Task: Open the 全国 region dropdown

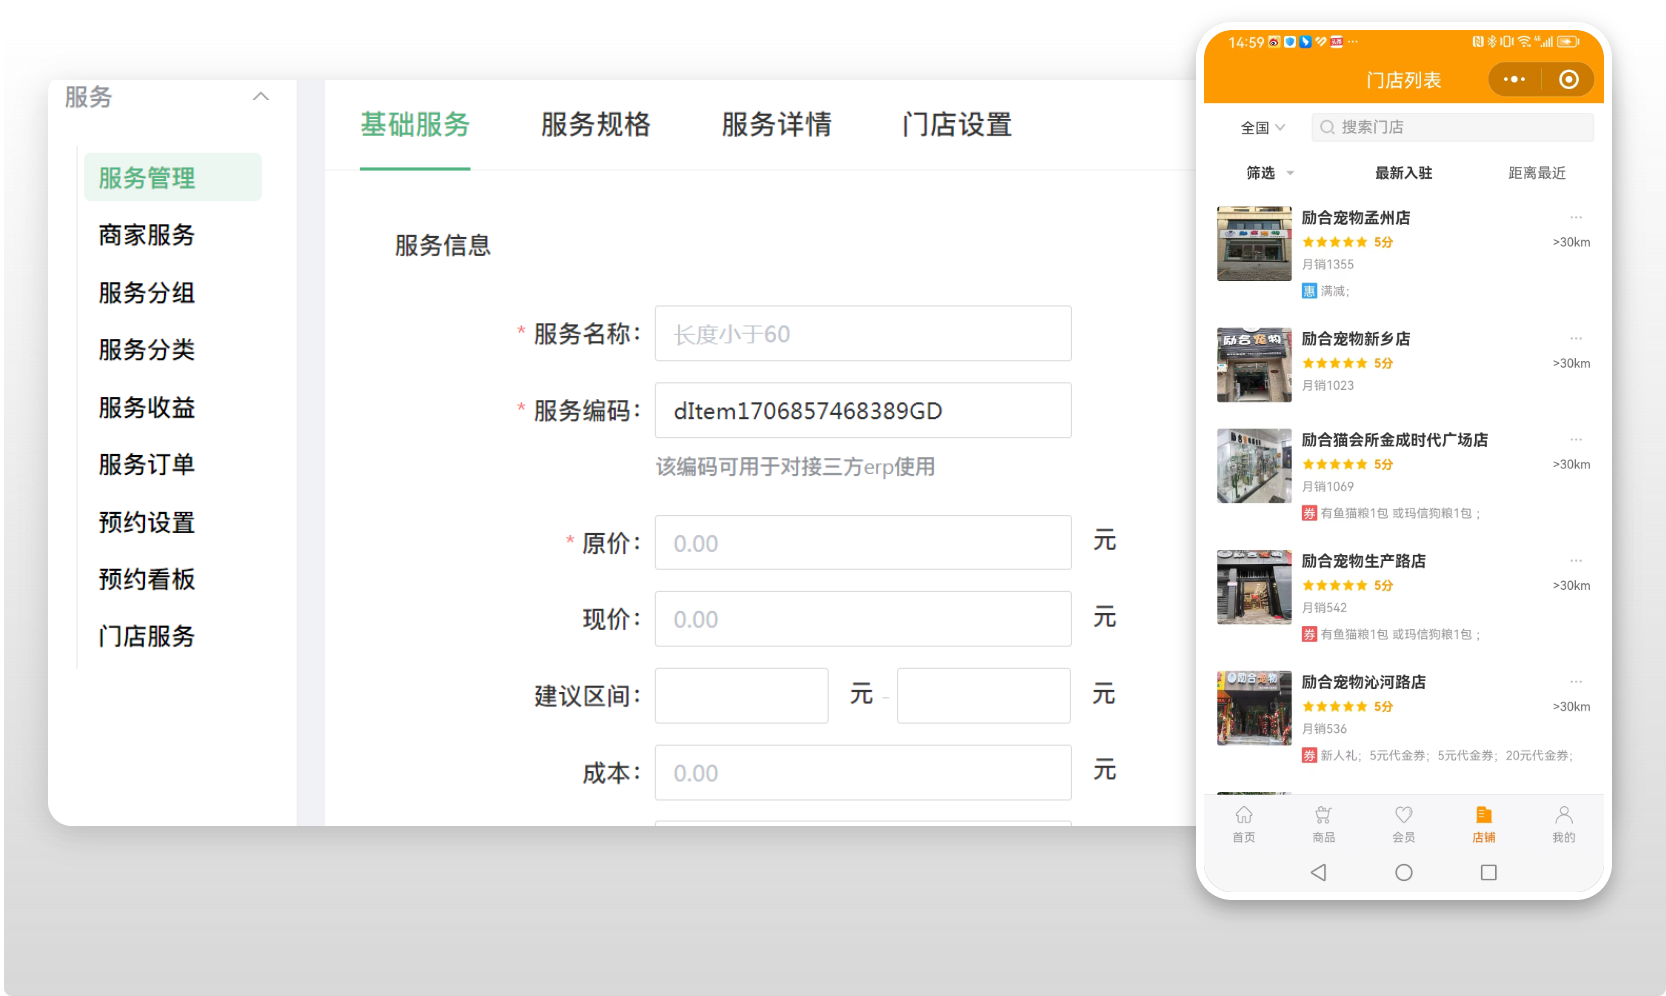Action: pos(1262,128)
